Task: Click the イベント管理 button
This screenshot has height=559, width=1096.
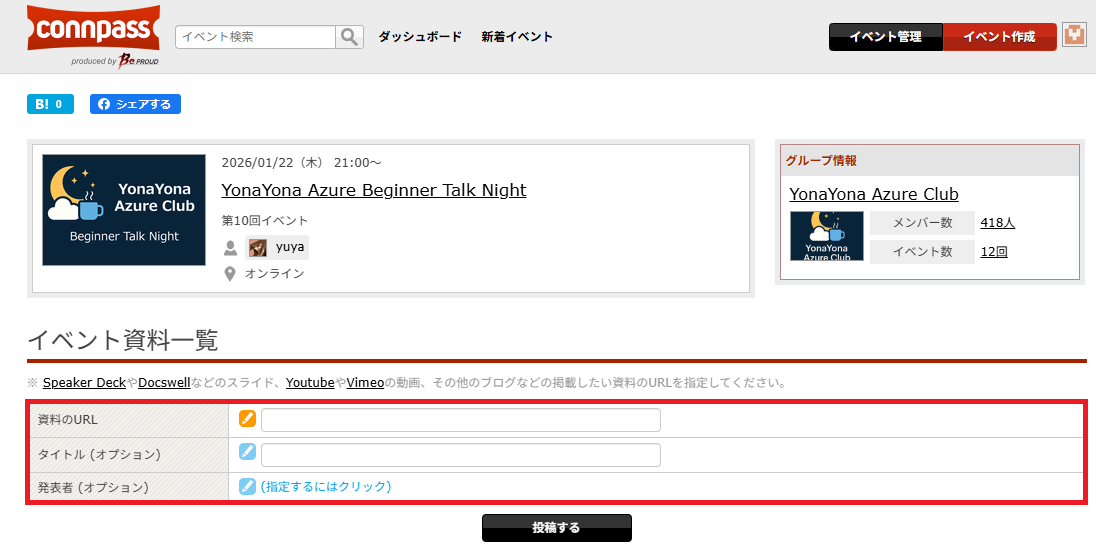Action: (x=886, y=37)
